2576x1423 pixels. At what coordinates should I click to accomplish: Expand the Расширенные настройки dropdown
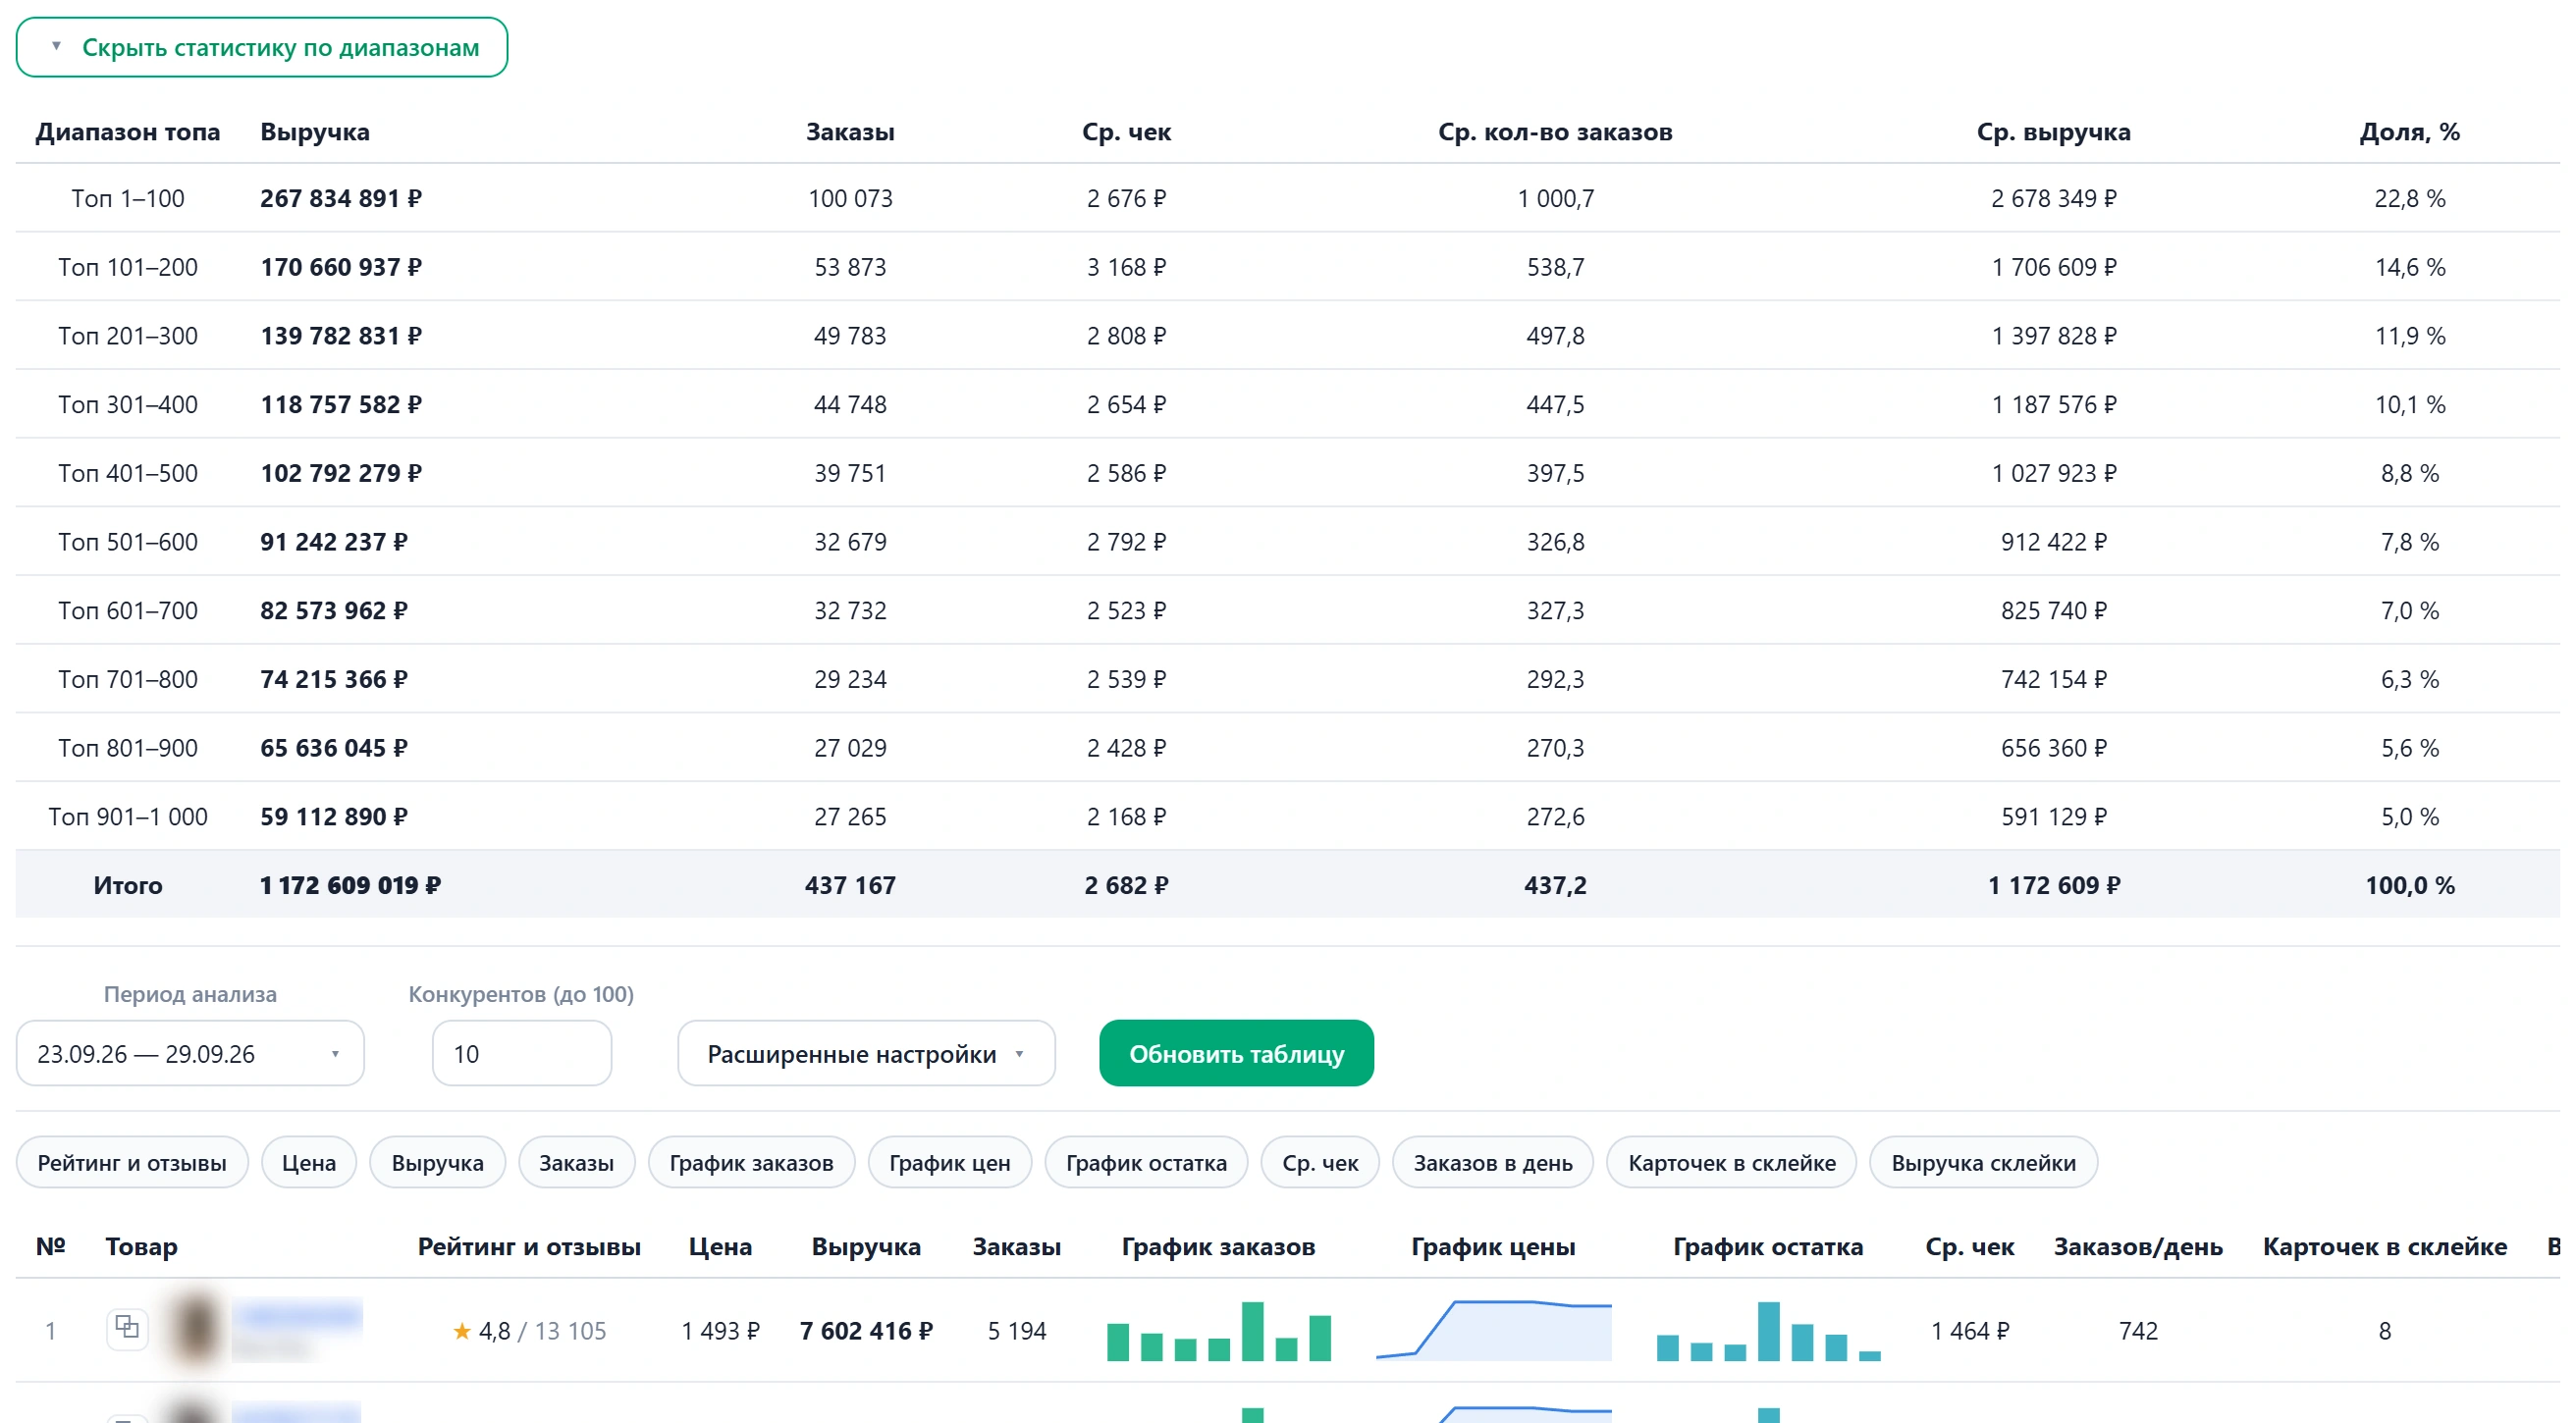[866, 1053]
